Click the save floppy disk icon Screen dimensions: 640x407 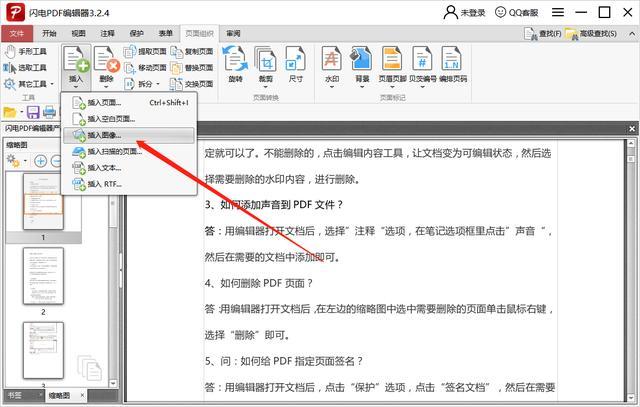point(33,112)
